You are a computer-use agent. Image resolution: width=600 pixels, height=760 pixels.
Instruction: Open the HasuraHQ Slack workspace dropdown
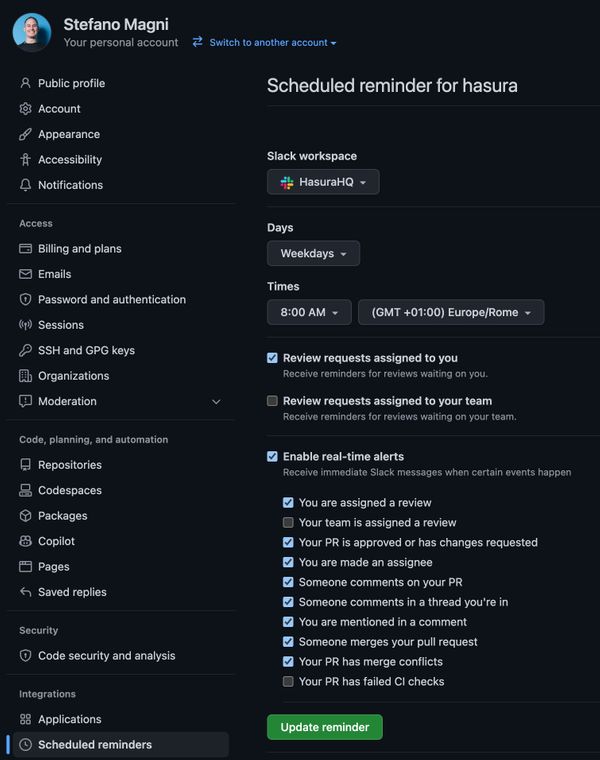coord(323,182)
